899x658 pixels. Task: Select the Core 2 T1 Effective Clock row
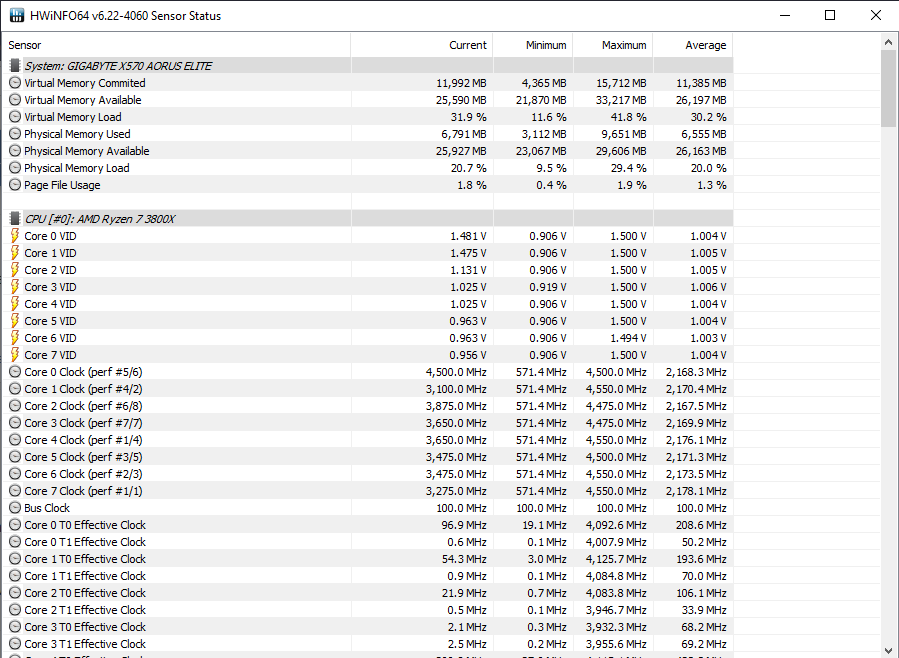[368, 610]
